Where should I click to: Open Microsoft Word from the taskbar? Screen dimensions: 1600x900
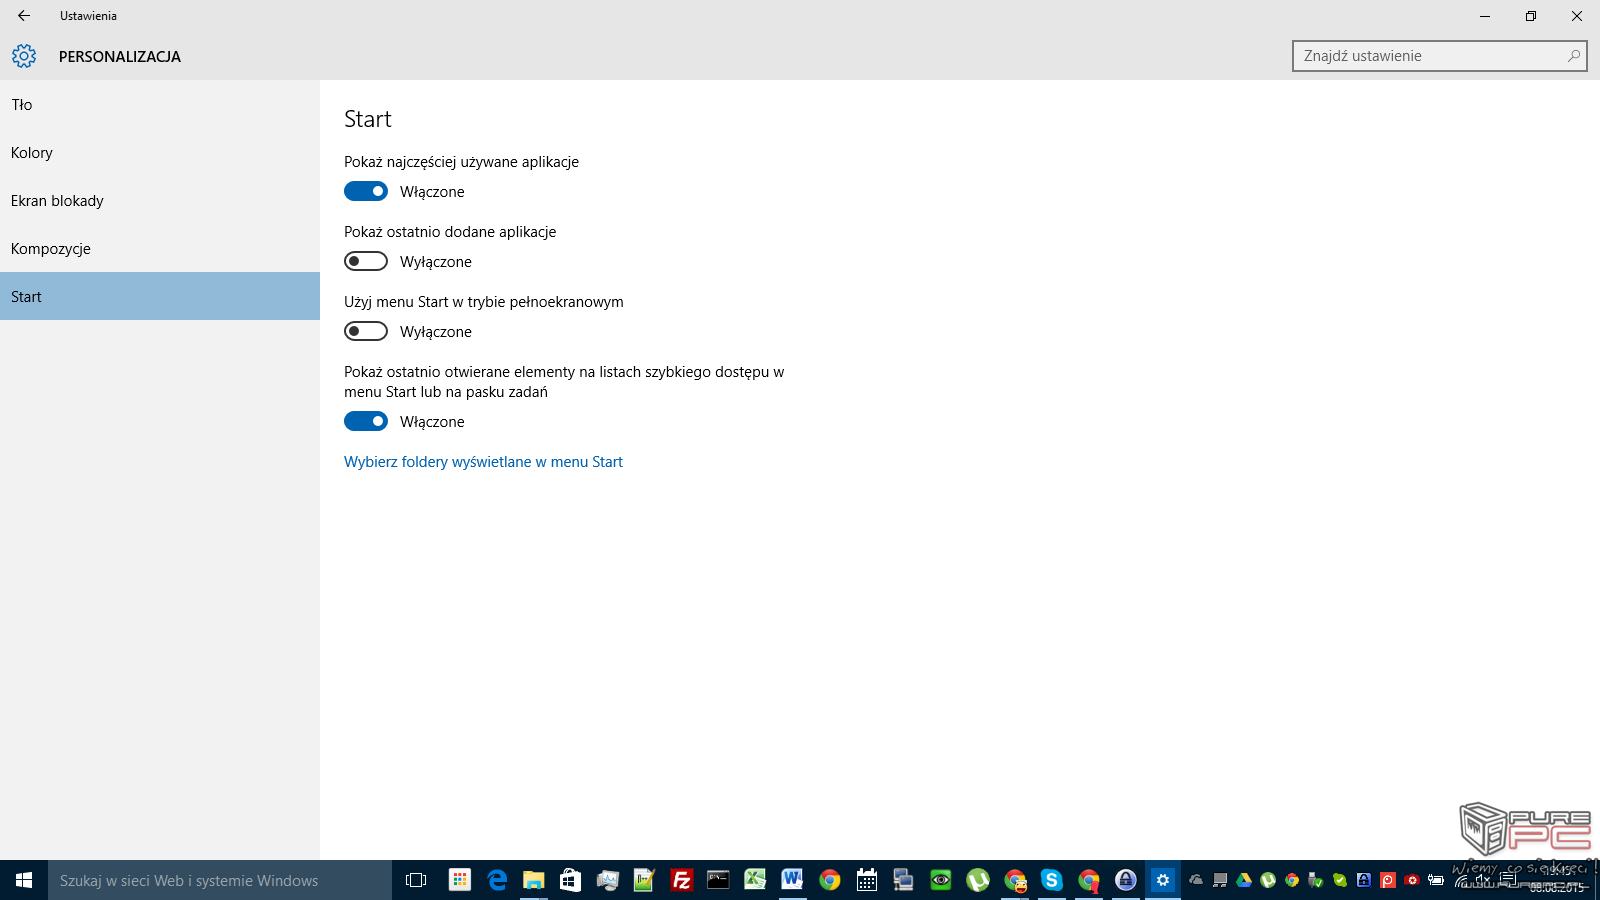[792, 880]
